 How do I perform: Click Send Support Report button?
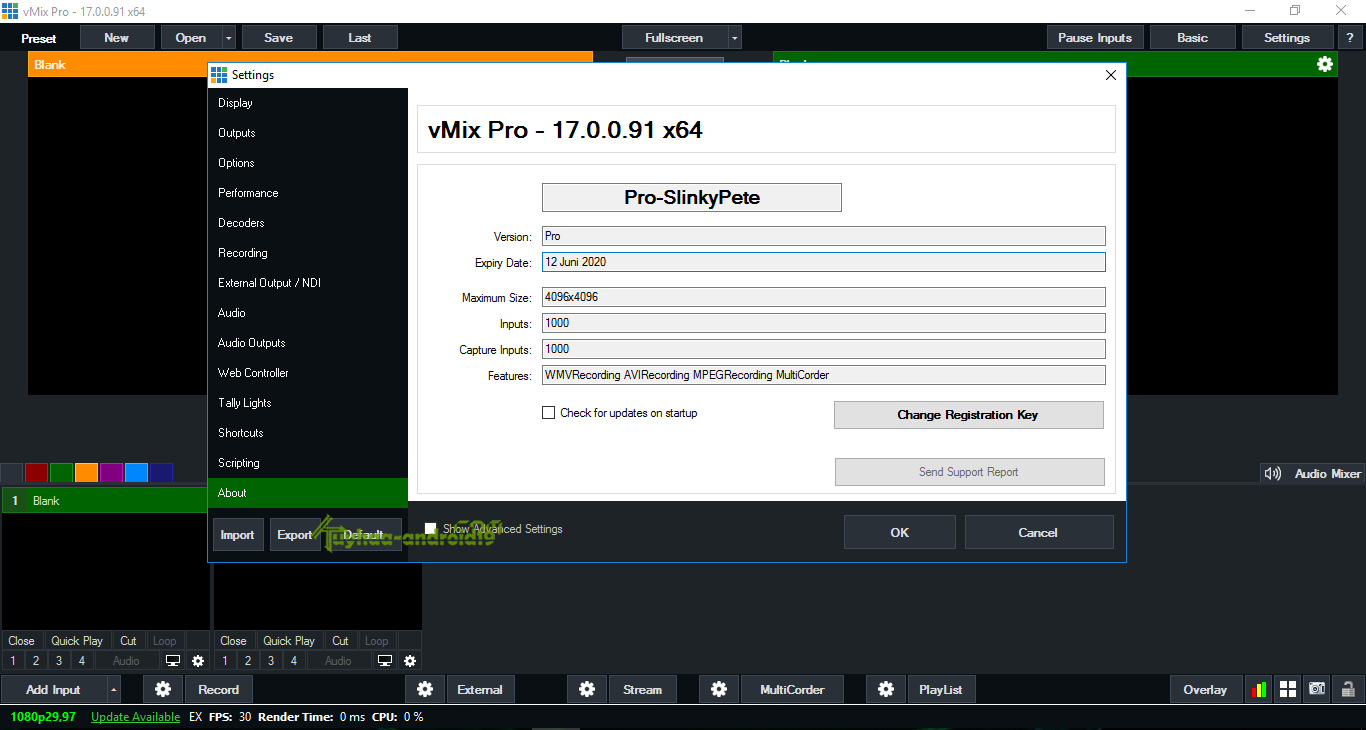pos(969,472)
